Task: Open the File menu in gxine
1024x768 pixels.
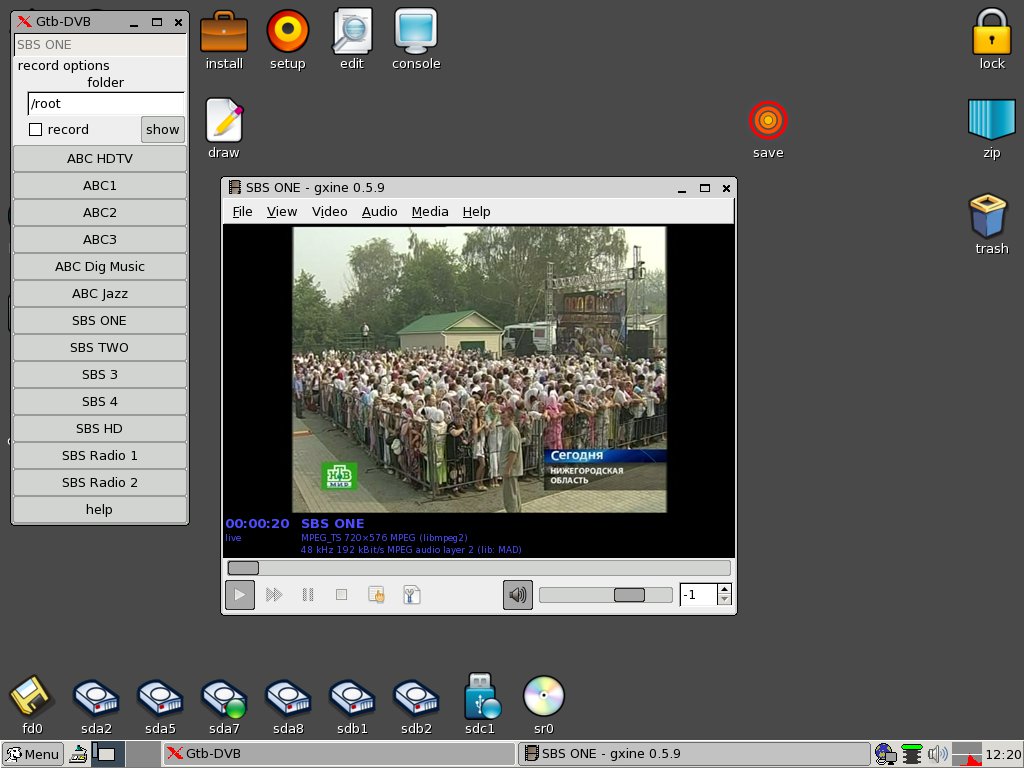Action: coord(242,212)
